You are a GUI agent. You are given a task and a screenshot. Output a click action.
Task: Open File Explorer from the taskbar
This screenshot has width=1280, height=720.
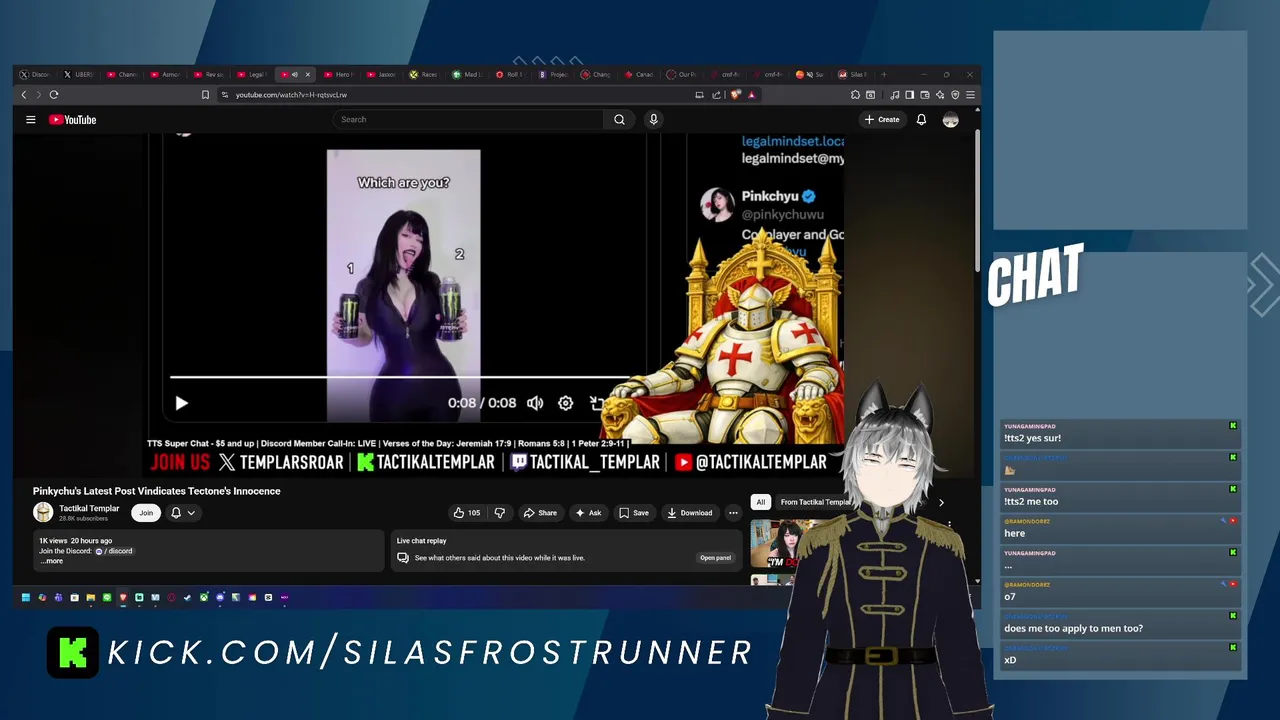90,598
